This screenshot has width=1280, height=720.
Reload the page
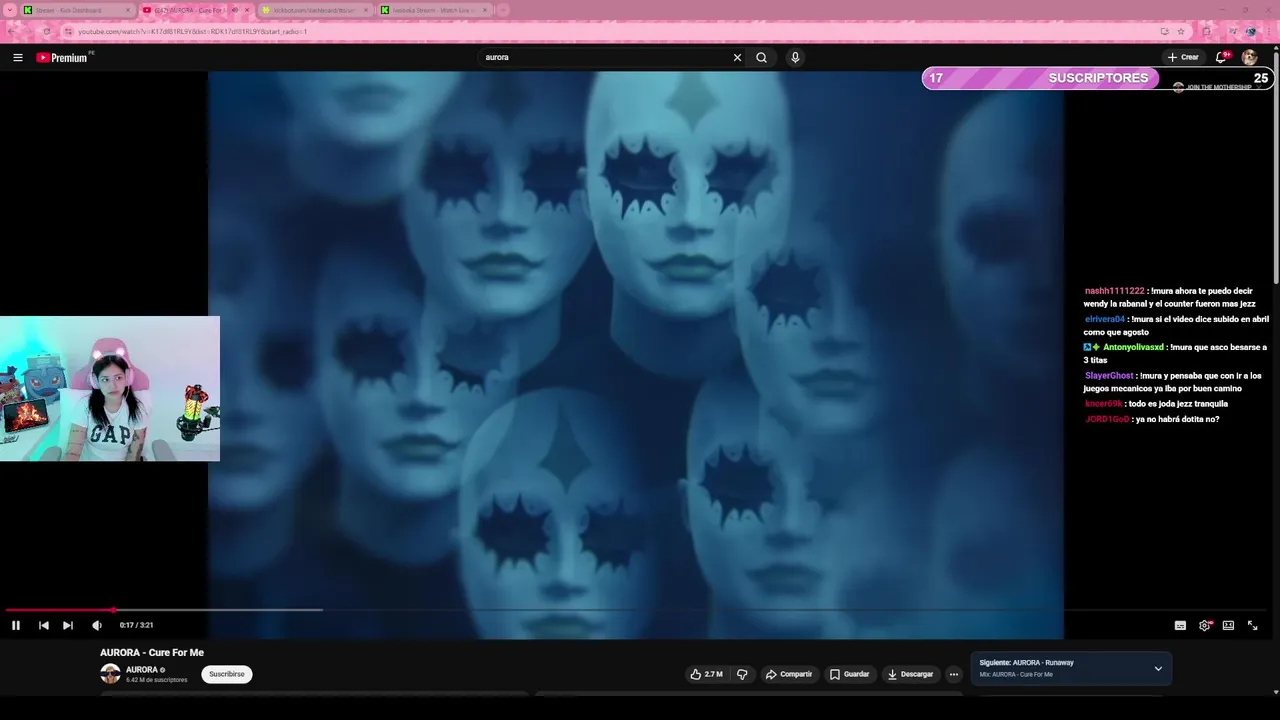pos(46,31)
